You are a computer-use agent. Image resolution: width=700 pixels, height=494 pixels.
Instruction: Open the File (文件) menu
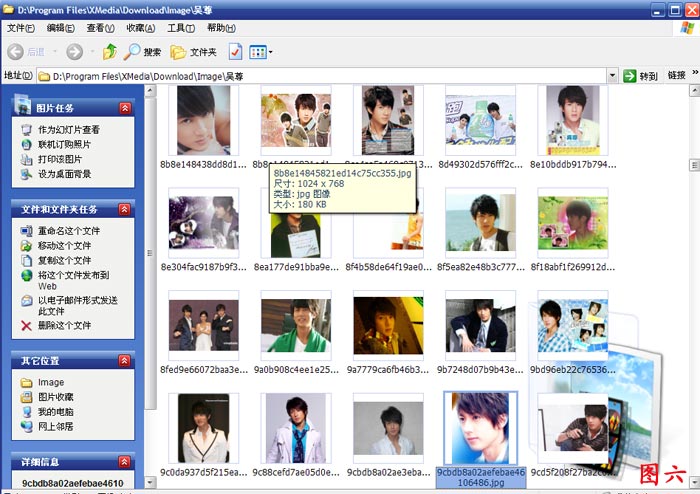(x=21, y=28)
